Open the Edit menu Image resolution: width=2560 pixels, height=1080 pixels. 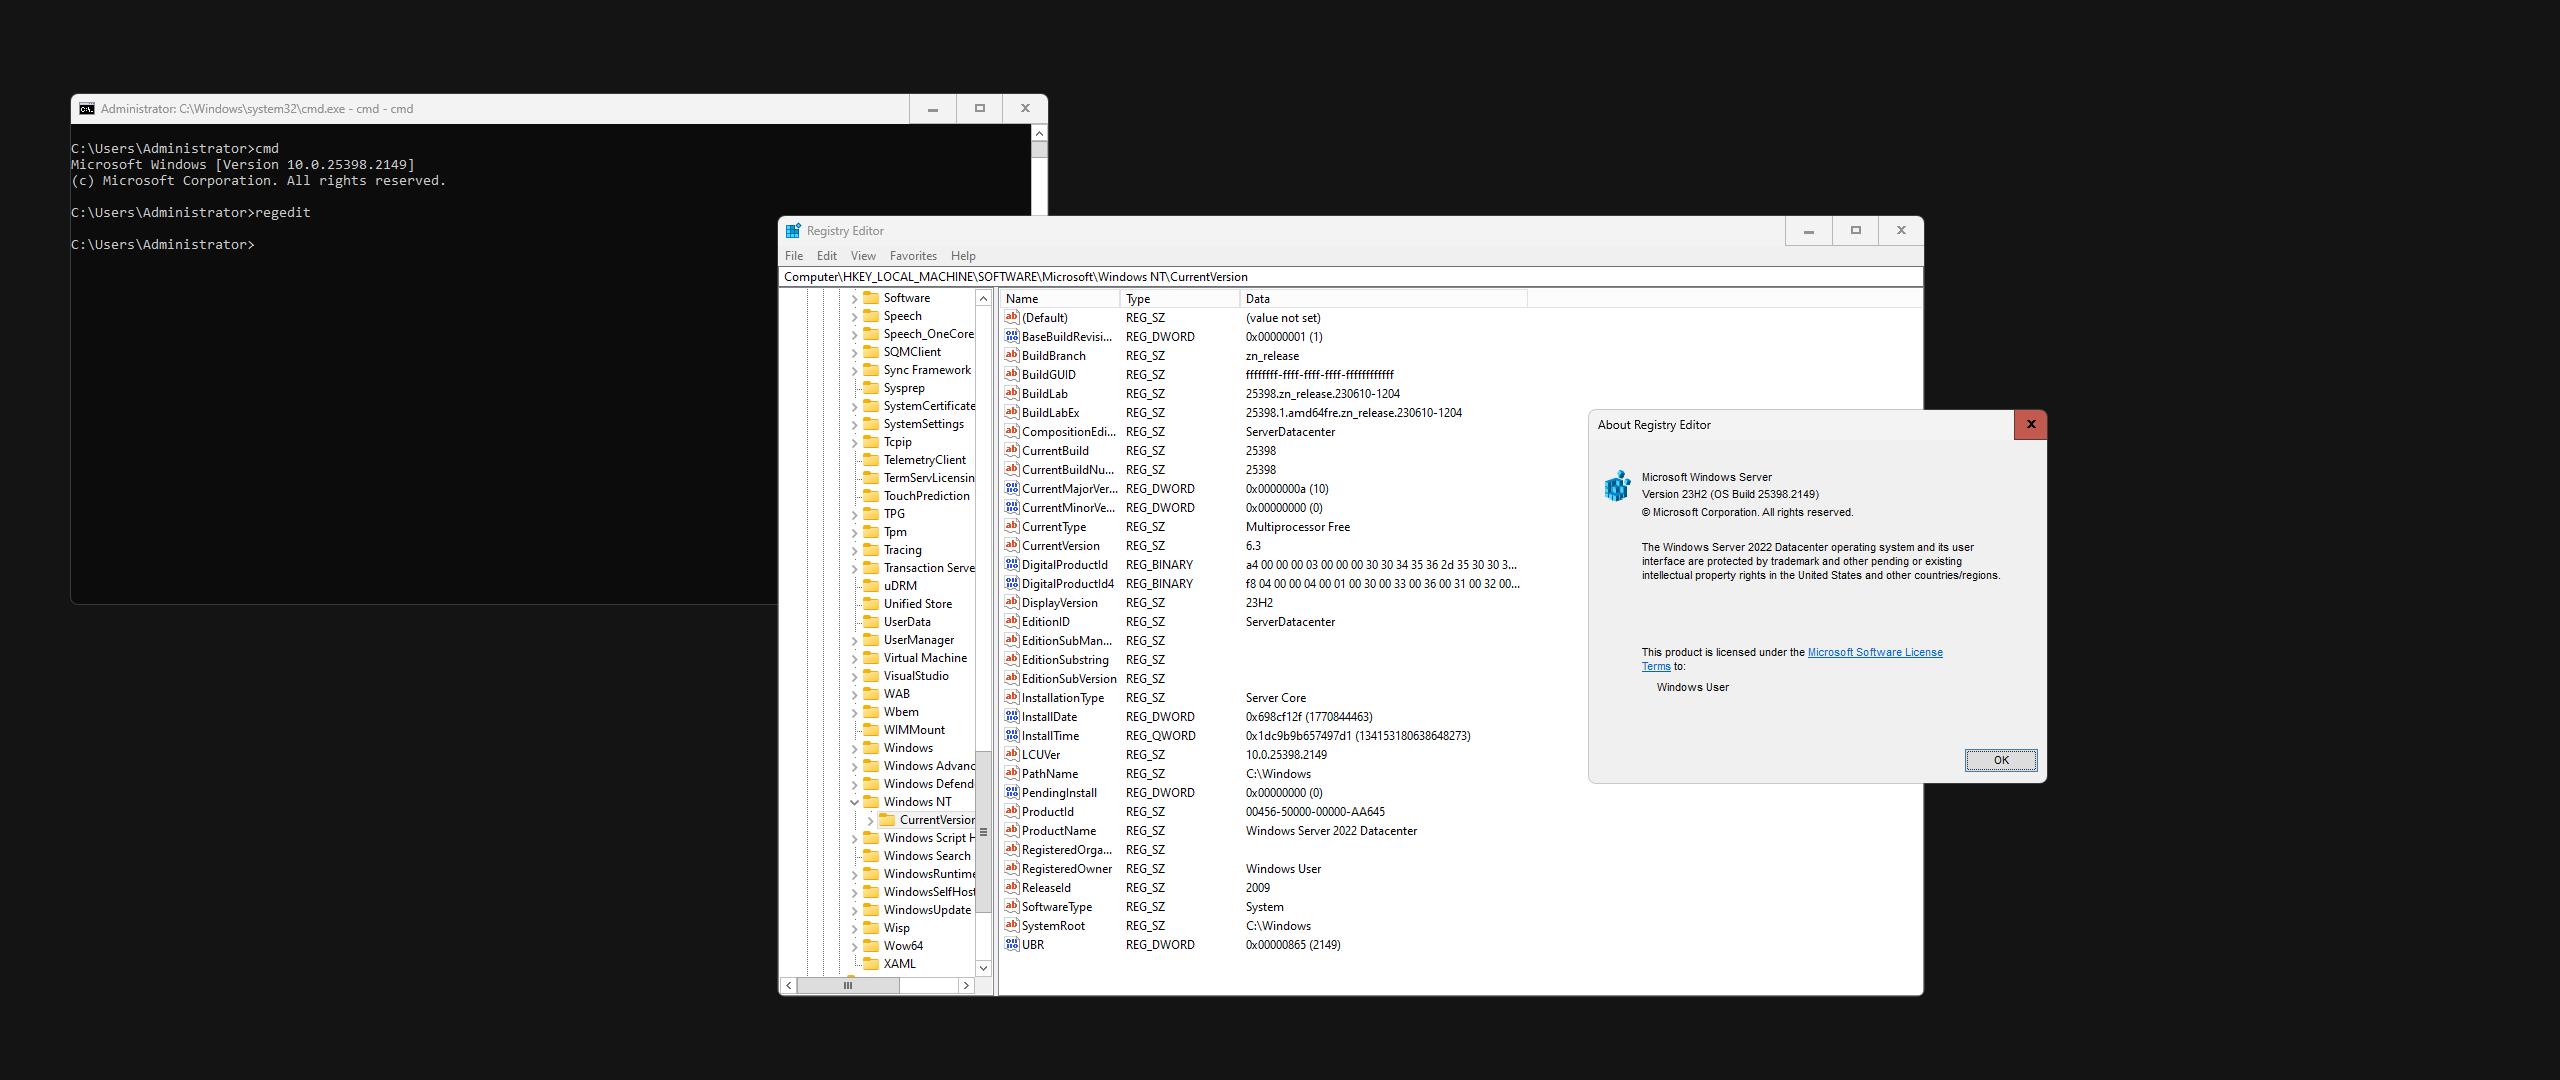coord(826,256)
